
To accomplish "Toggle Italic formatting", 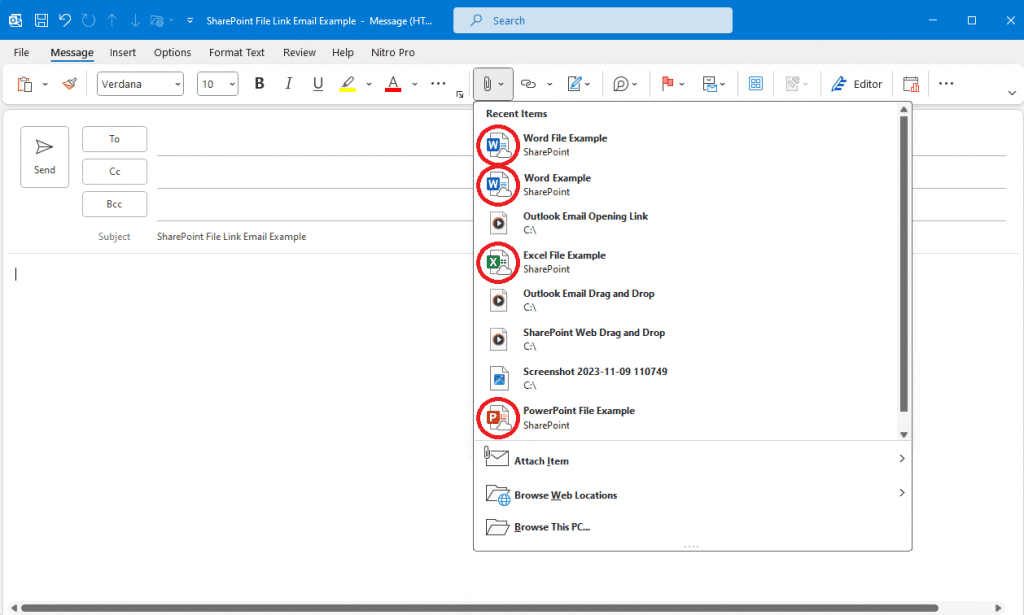I will (x=288, y=84).
